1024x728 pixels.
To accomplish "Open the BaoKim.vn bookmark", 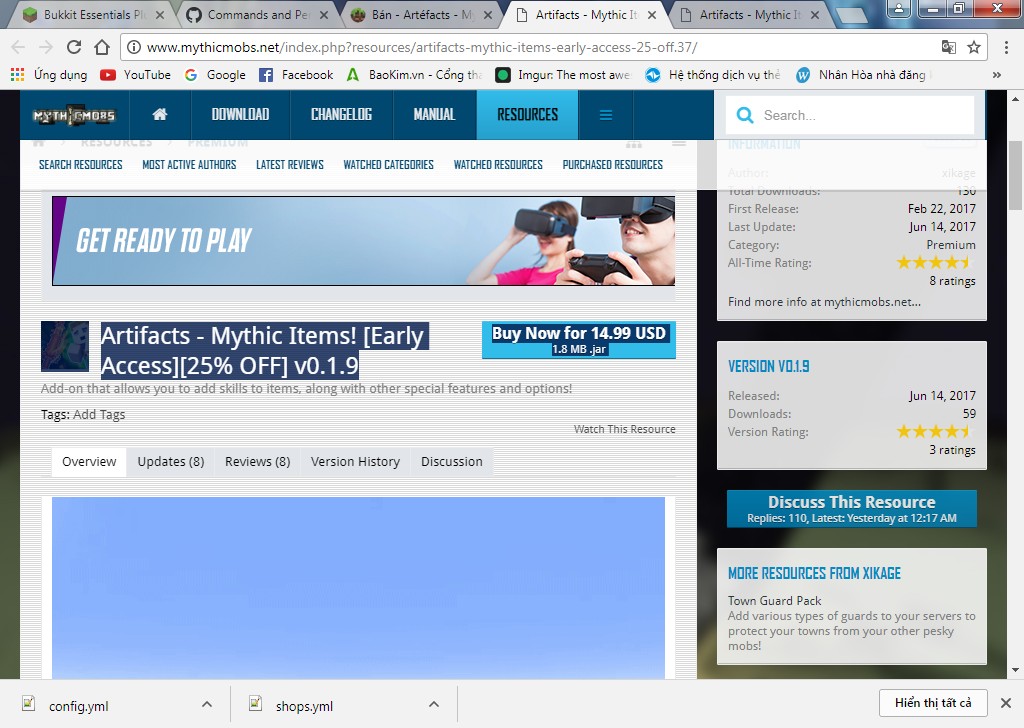I will 414,75.
